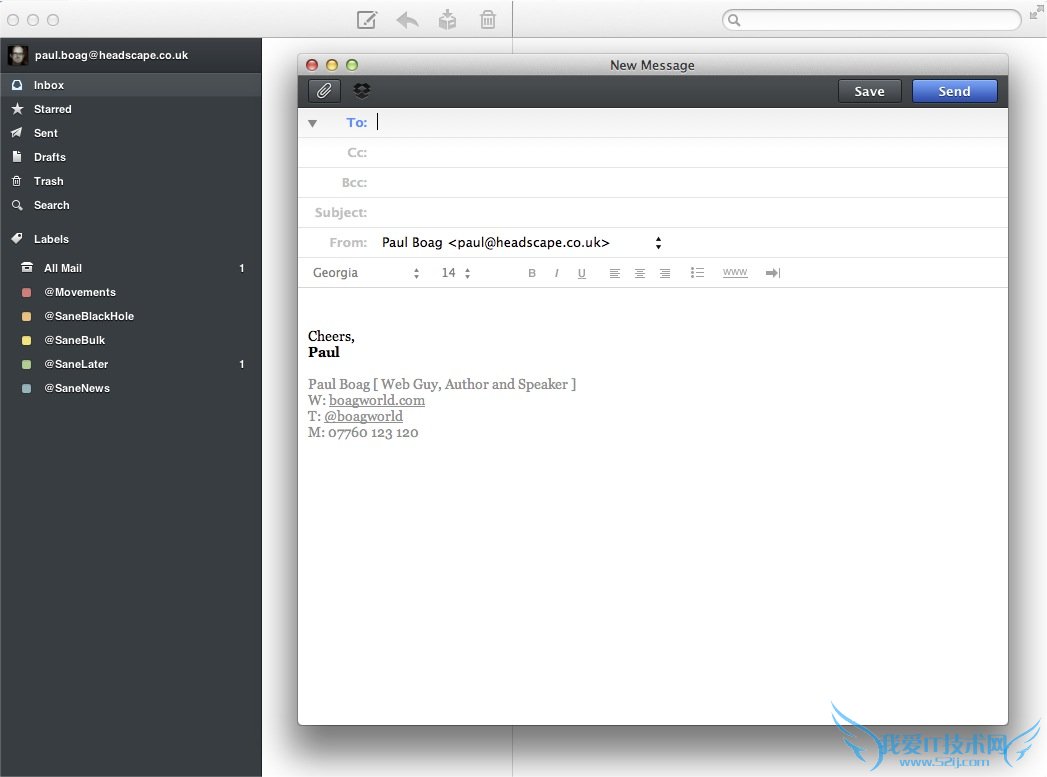Click the reply icon in the top toolbar

coord(407,19)
